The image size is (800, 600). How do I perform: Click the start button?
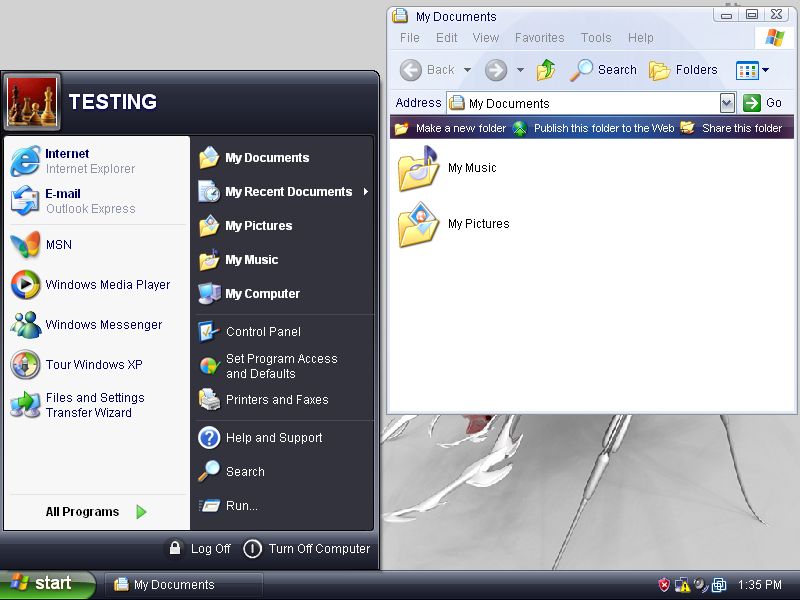[x=47, y=584]
